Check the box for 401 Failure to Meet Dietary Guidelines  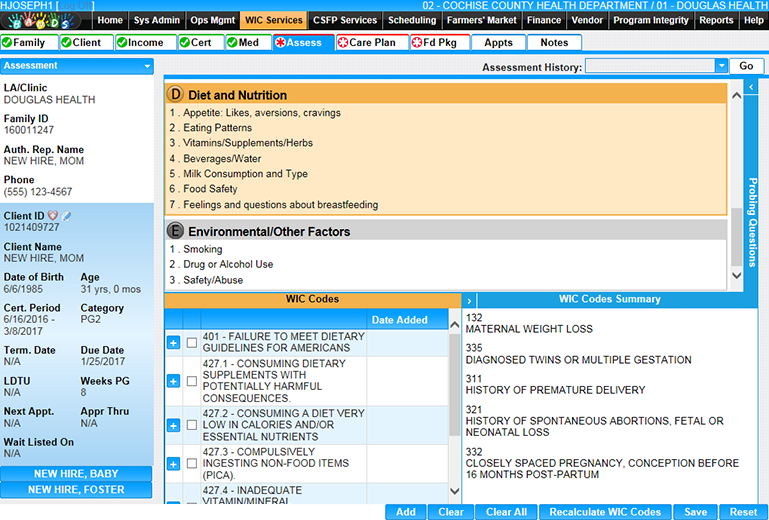(x=192, y=343)
